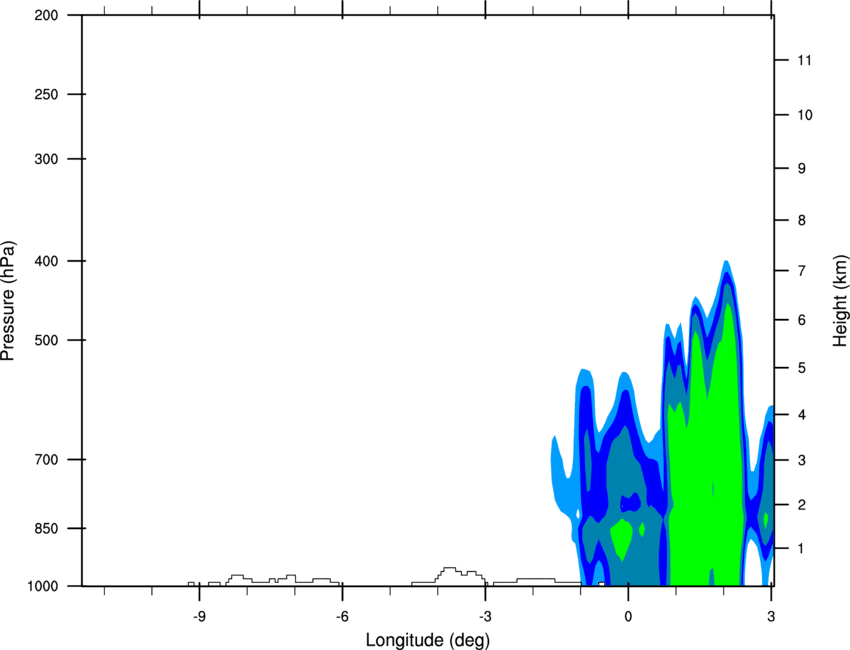Select the 250 pressure tick label
850x650 pixels.
coord(46,94)
